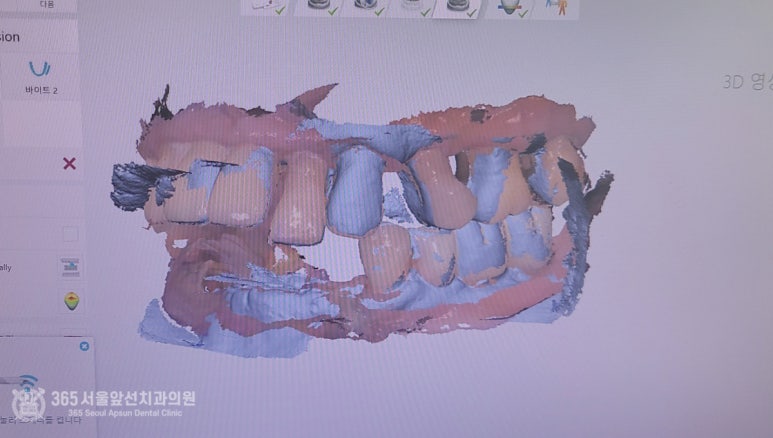Image resolution: width=773 pixels, height=438 pixels.
Task: Select the third scan step icon in top bar
Action: 365,6
